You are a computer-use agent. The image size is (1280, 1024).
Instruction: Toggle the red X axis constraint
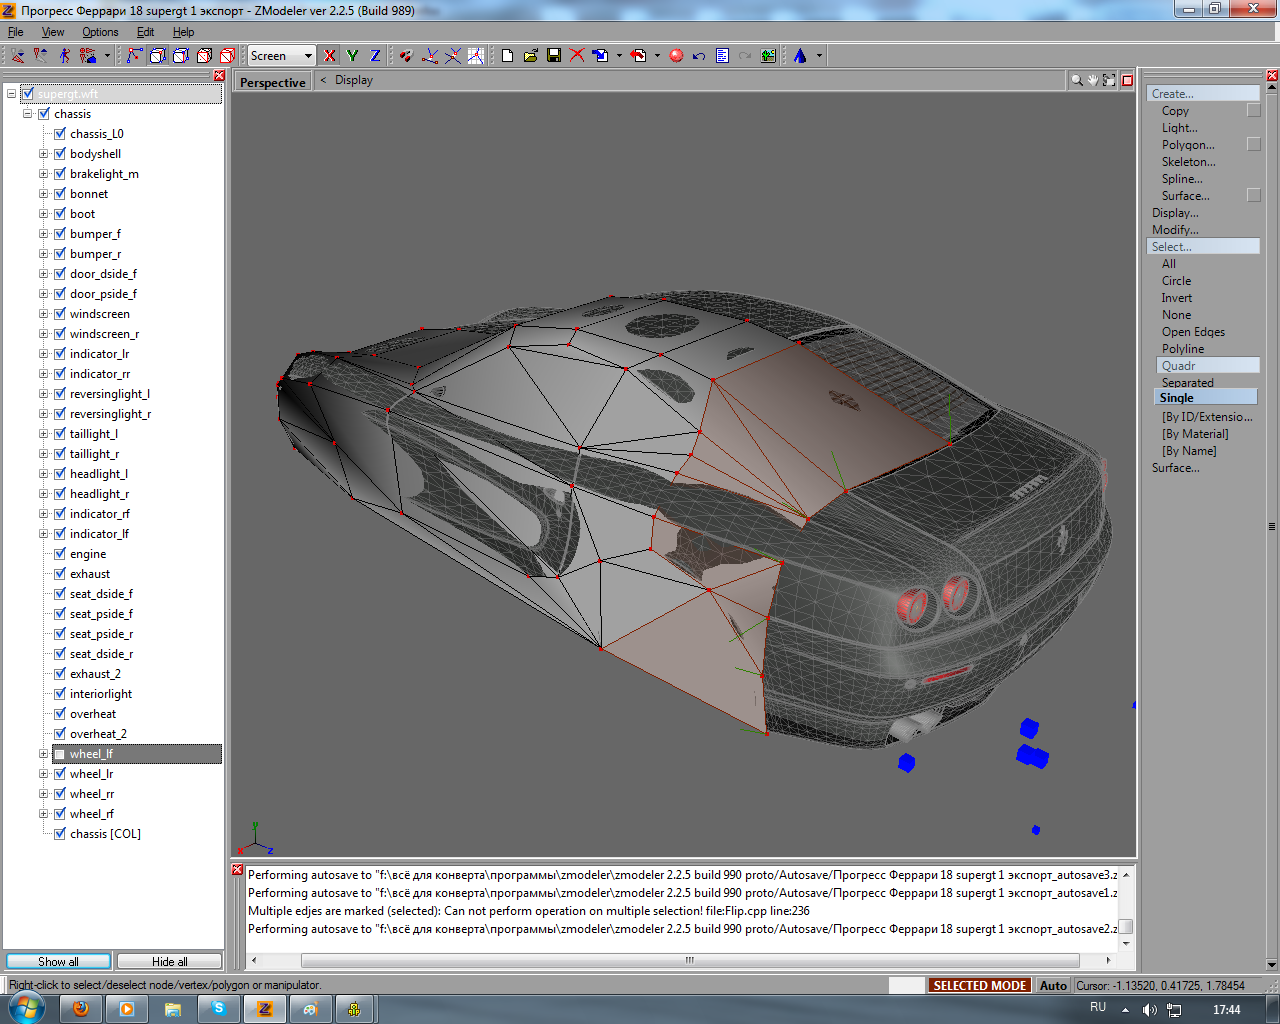(329, 56)
